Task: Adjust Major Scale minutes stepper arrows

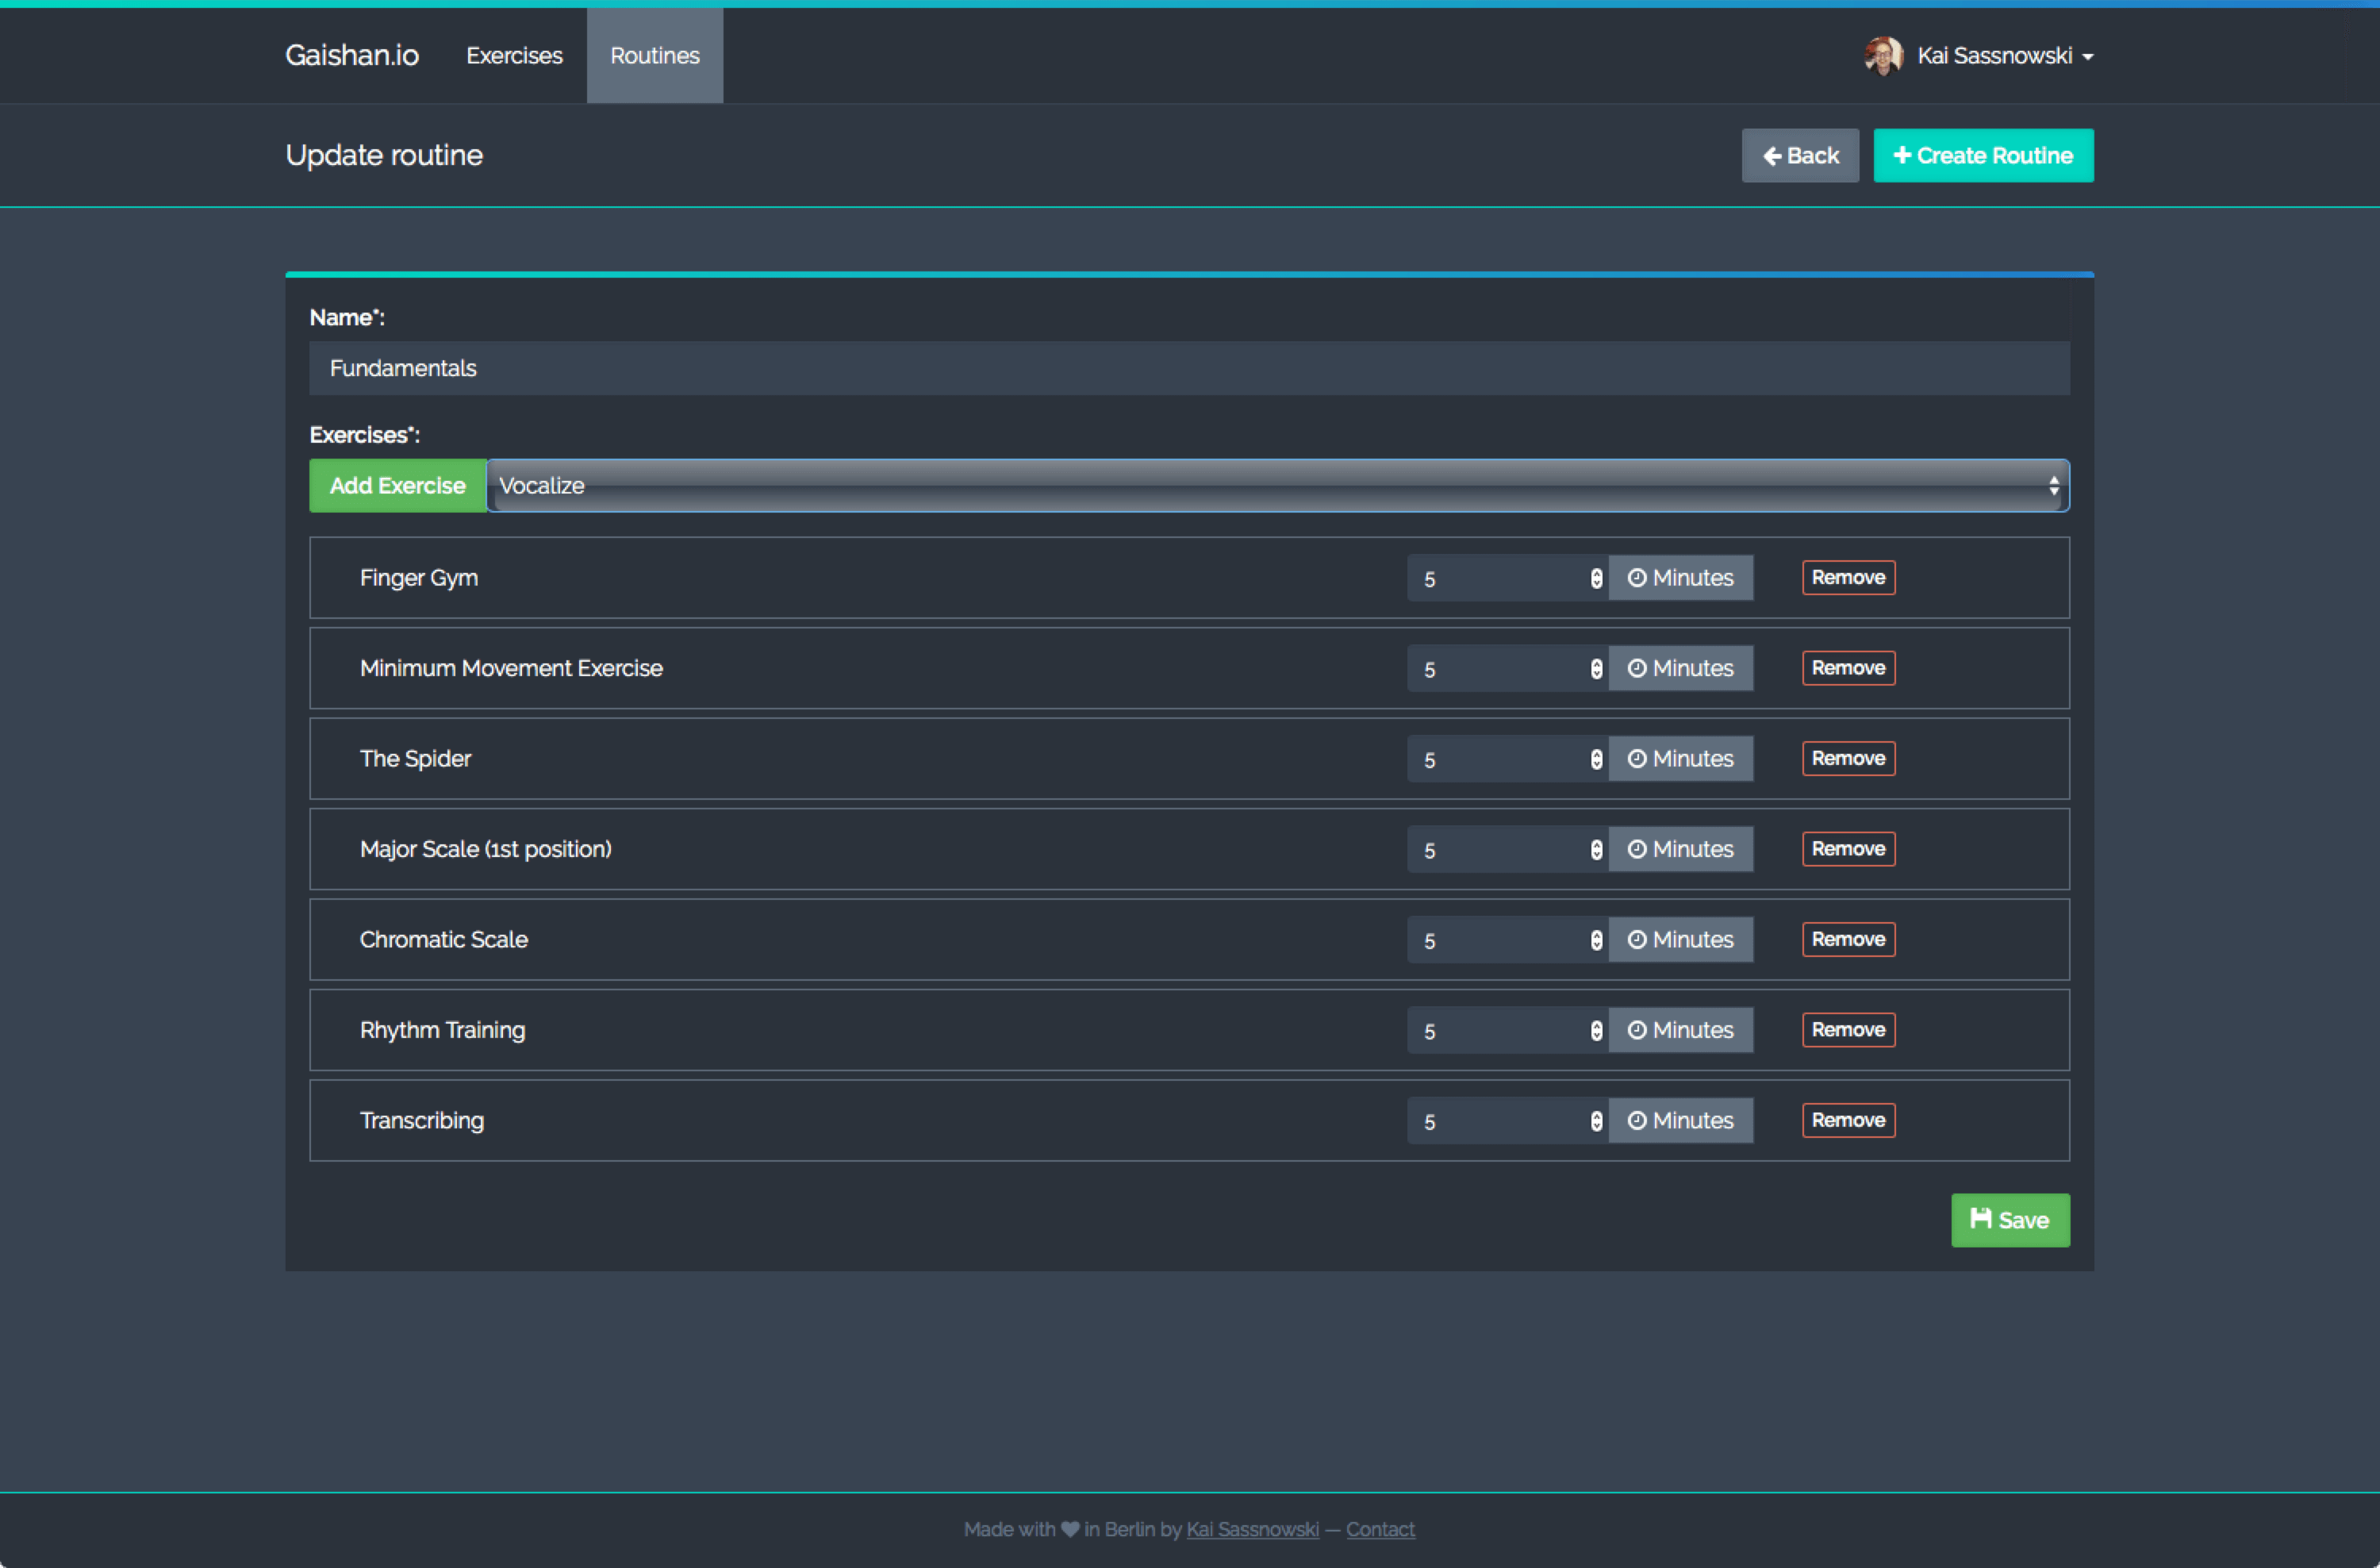Action: (x=1597, y=850)
